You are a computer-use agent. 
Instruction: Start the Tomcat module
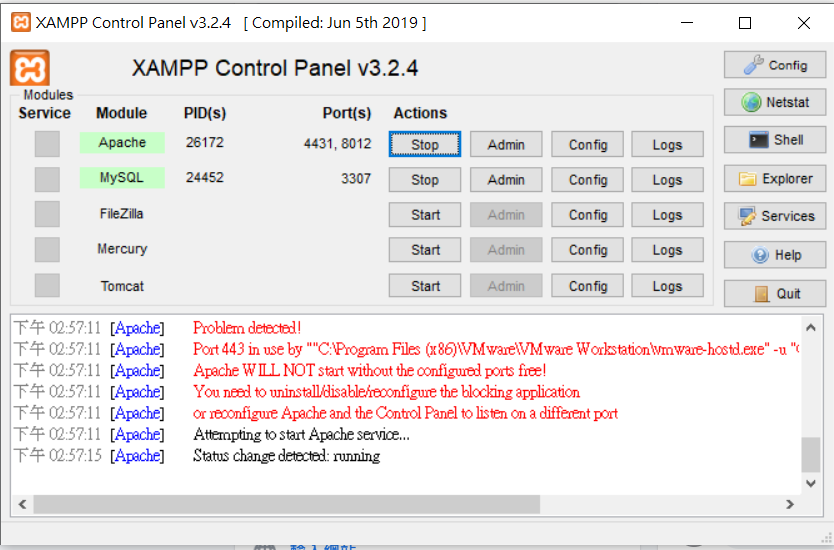pyautogui.click(x=425, y=286)
